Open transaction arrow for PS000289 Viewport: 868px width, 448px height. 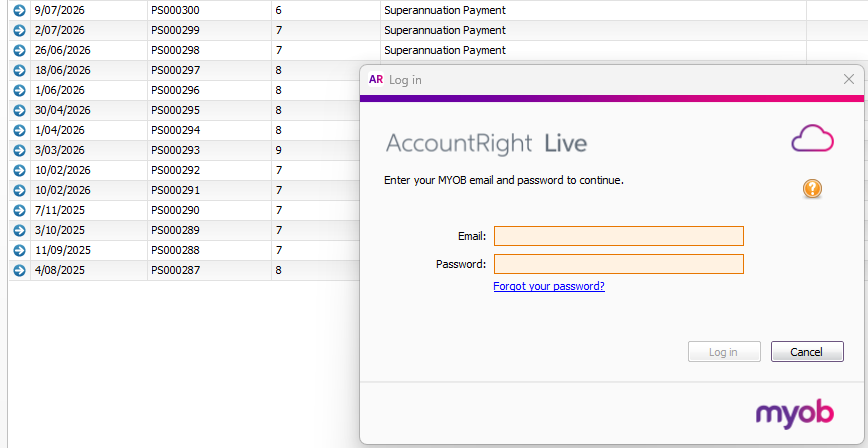[19, 230]
